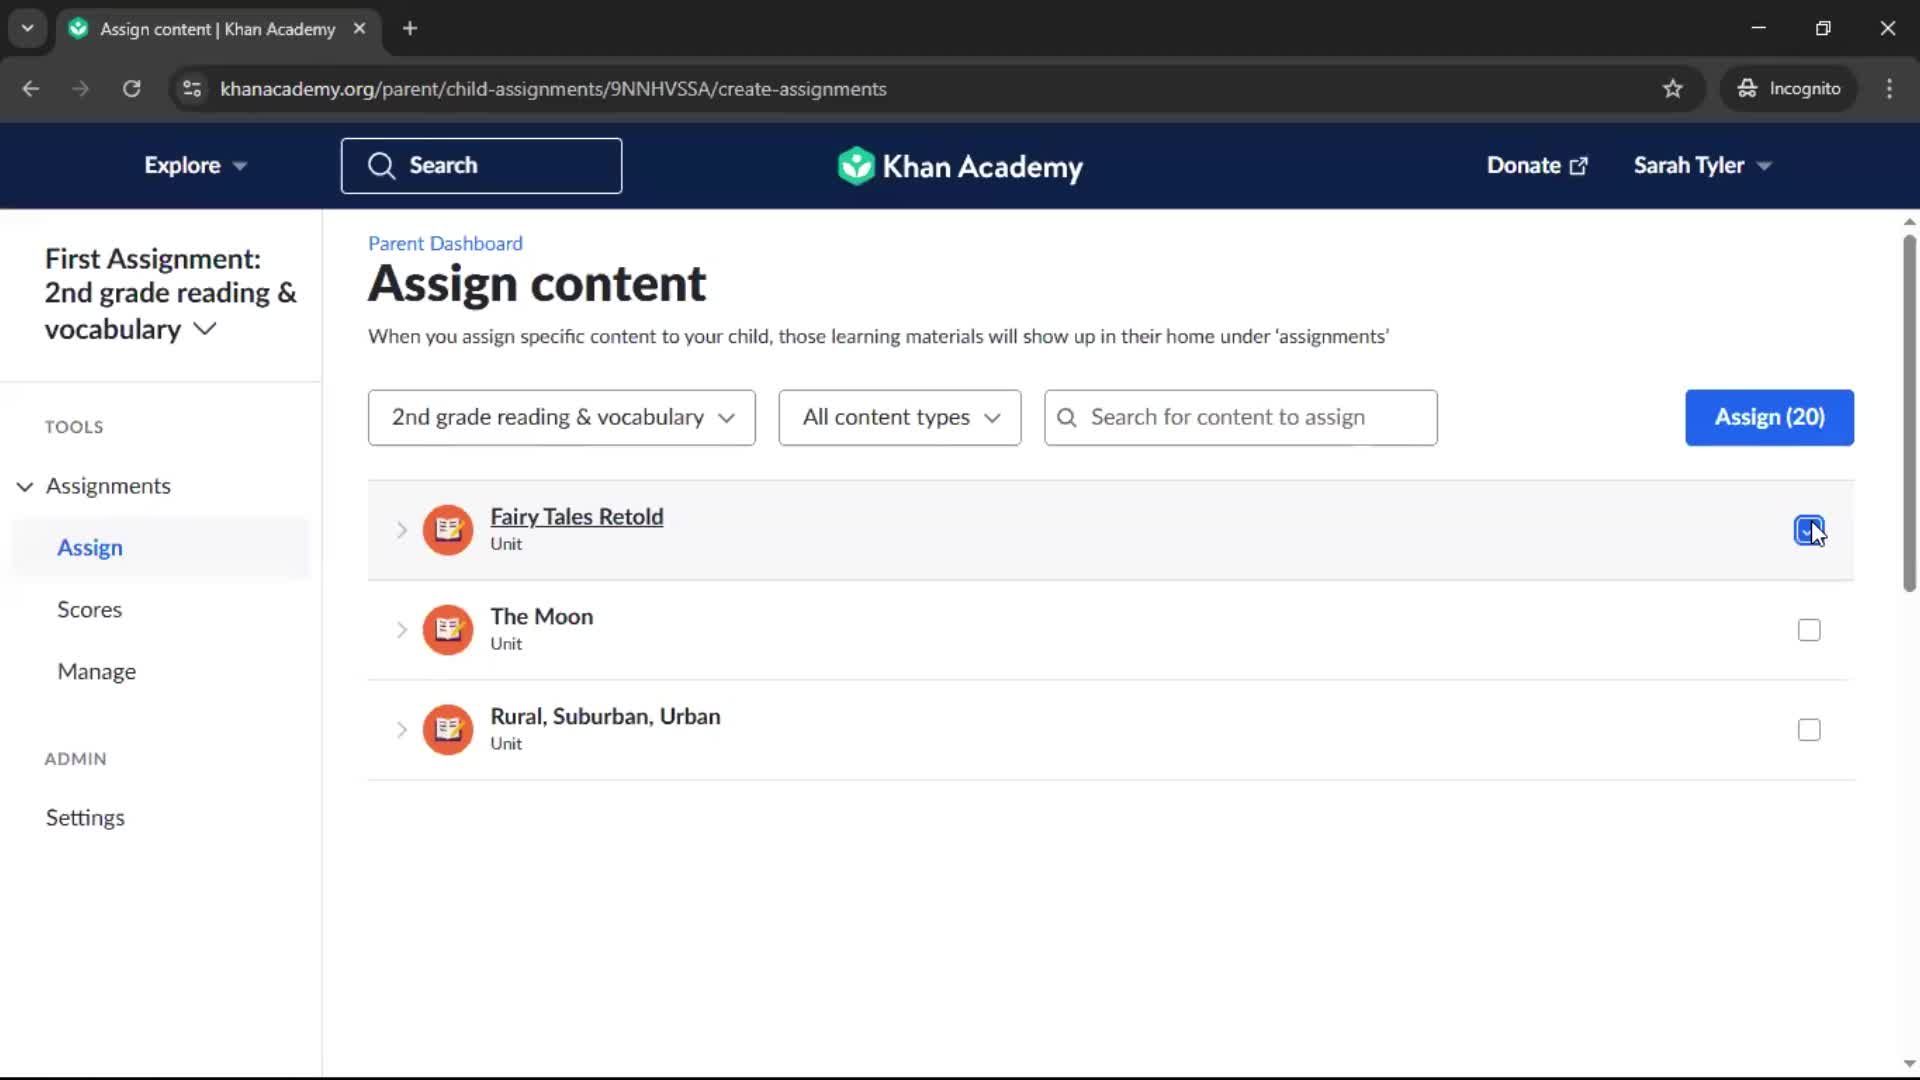Click the Rural, Suburban, Urban title
Screen dimensions: 1920x1080
coord(605,717)
